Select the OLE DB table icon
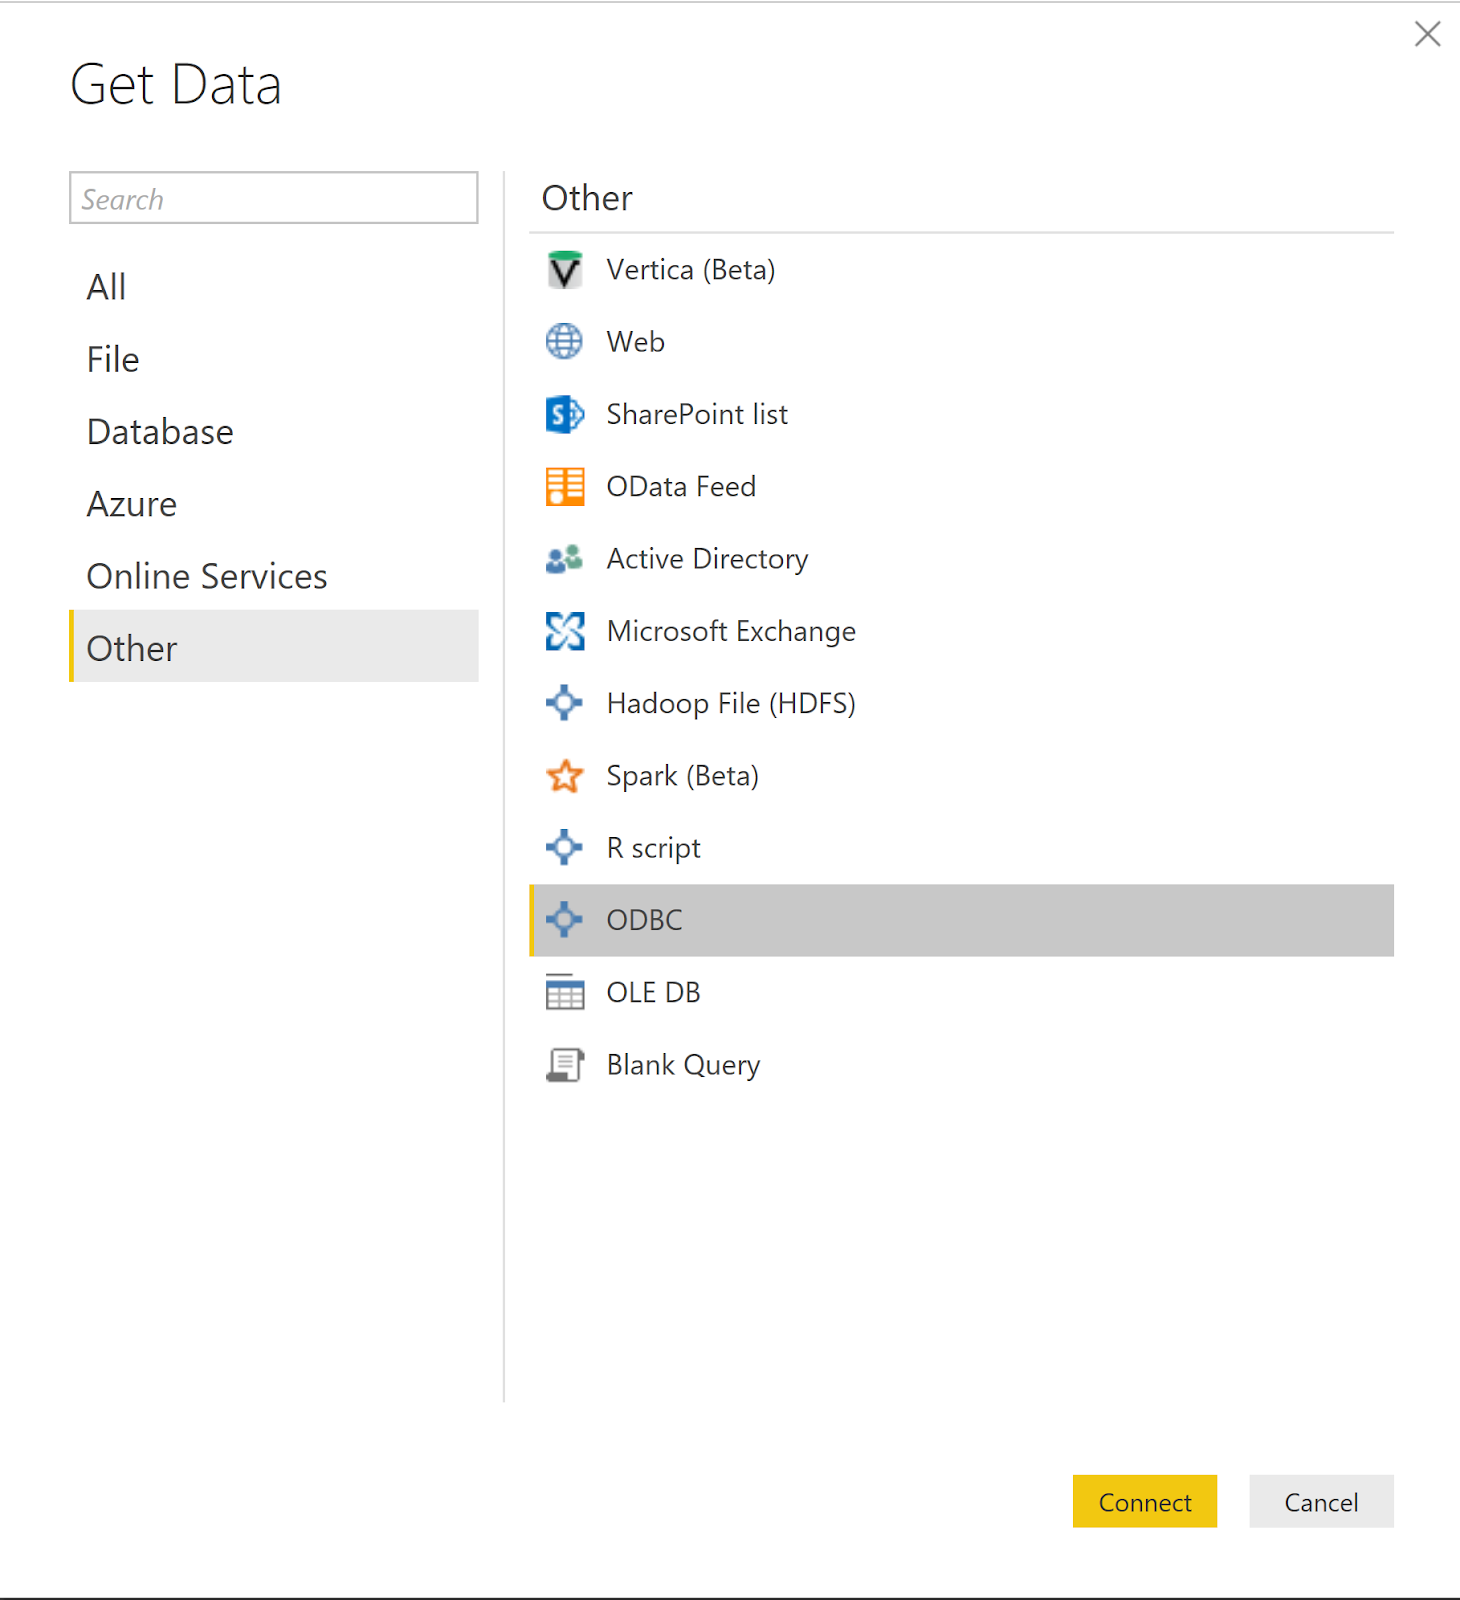Image resolution: width=1460 pixels, height=1600 pixels. click(x=565, y=993)
